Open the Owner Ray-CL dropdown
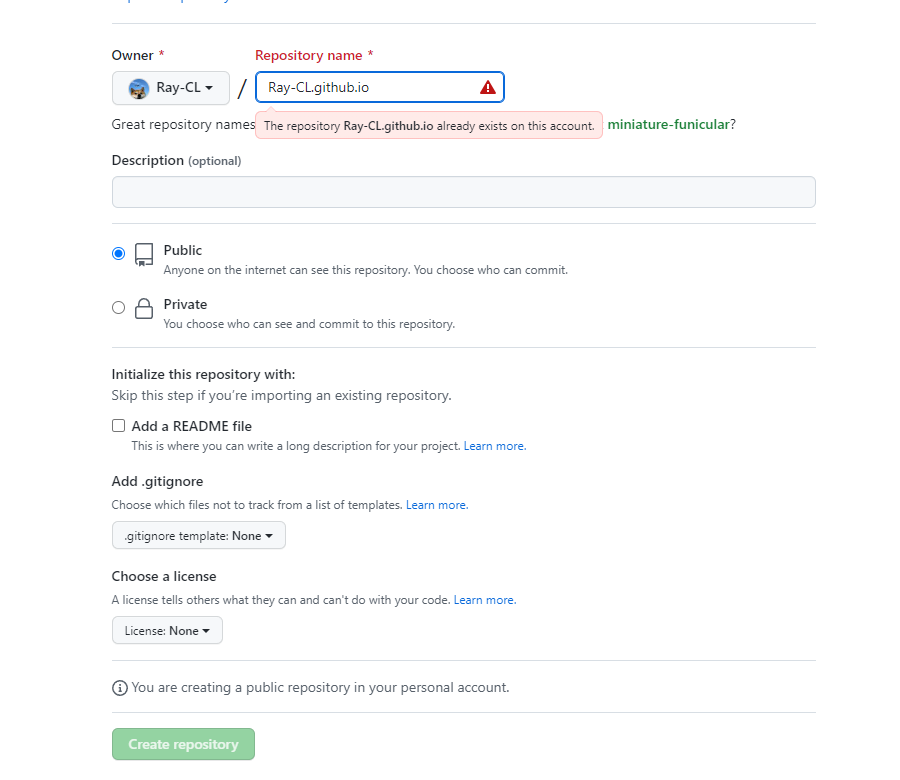900x780 pixels. [x=171, y=88]
